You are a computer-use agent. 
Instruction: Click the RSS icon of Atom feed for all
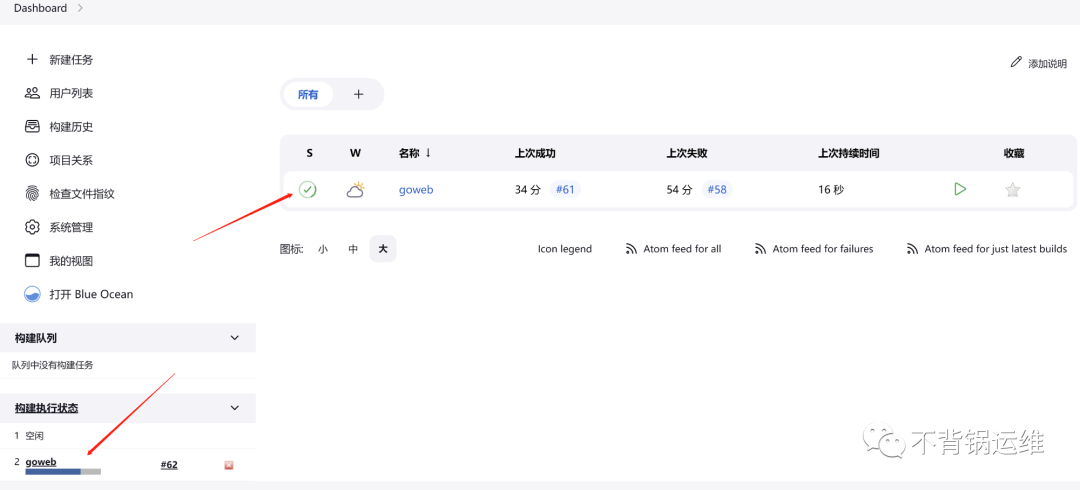click(x=631, y=249)
